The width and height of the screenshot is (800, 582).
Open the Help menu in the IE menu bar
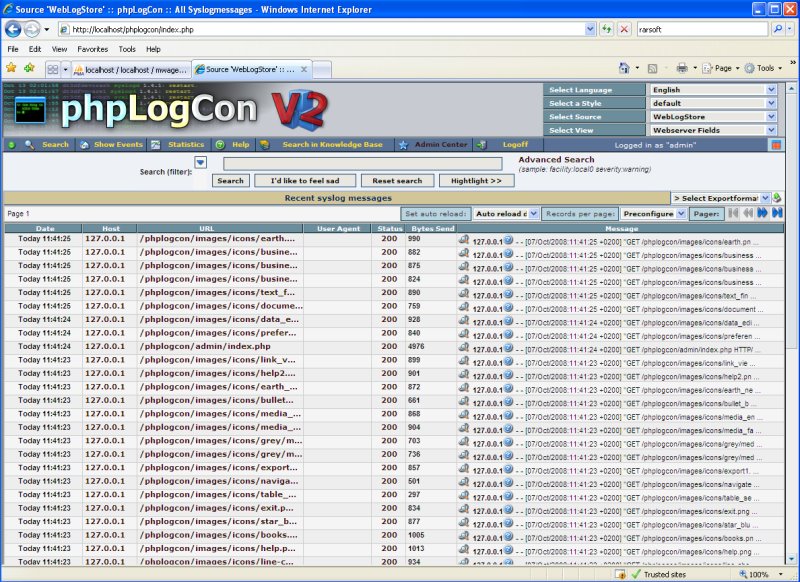153,49
